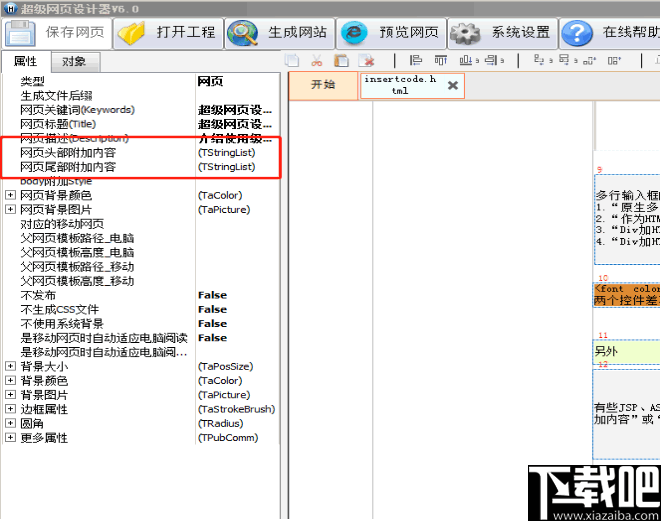Click the TStringList value of 网页头部附加内容

(227, 153)
